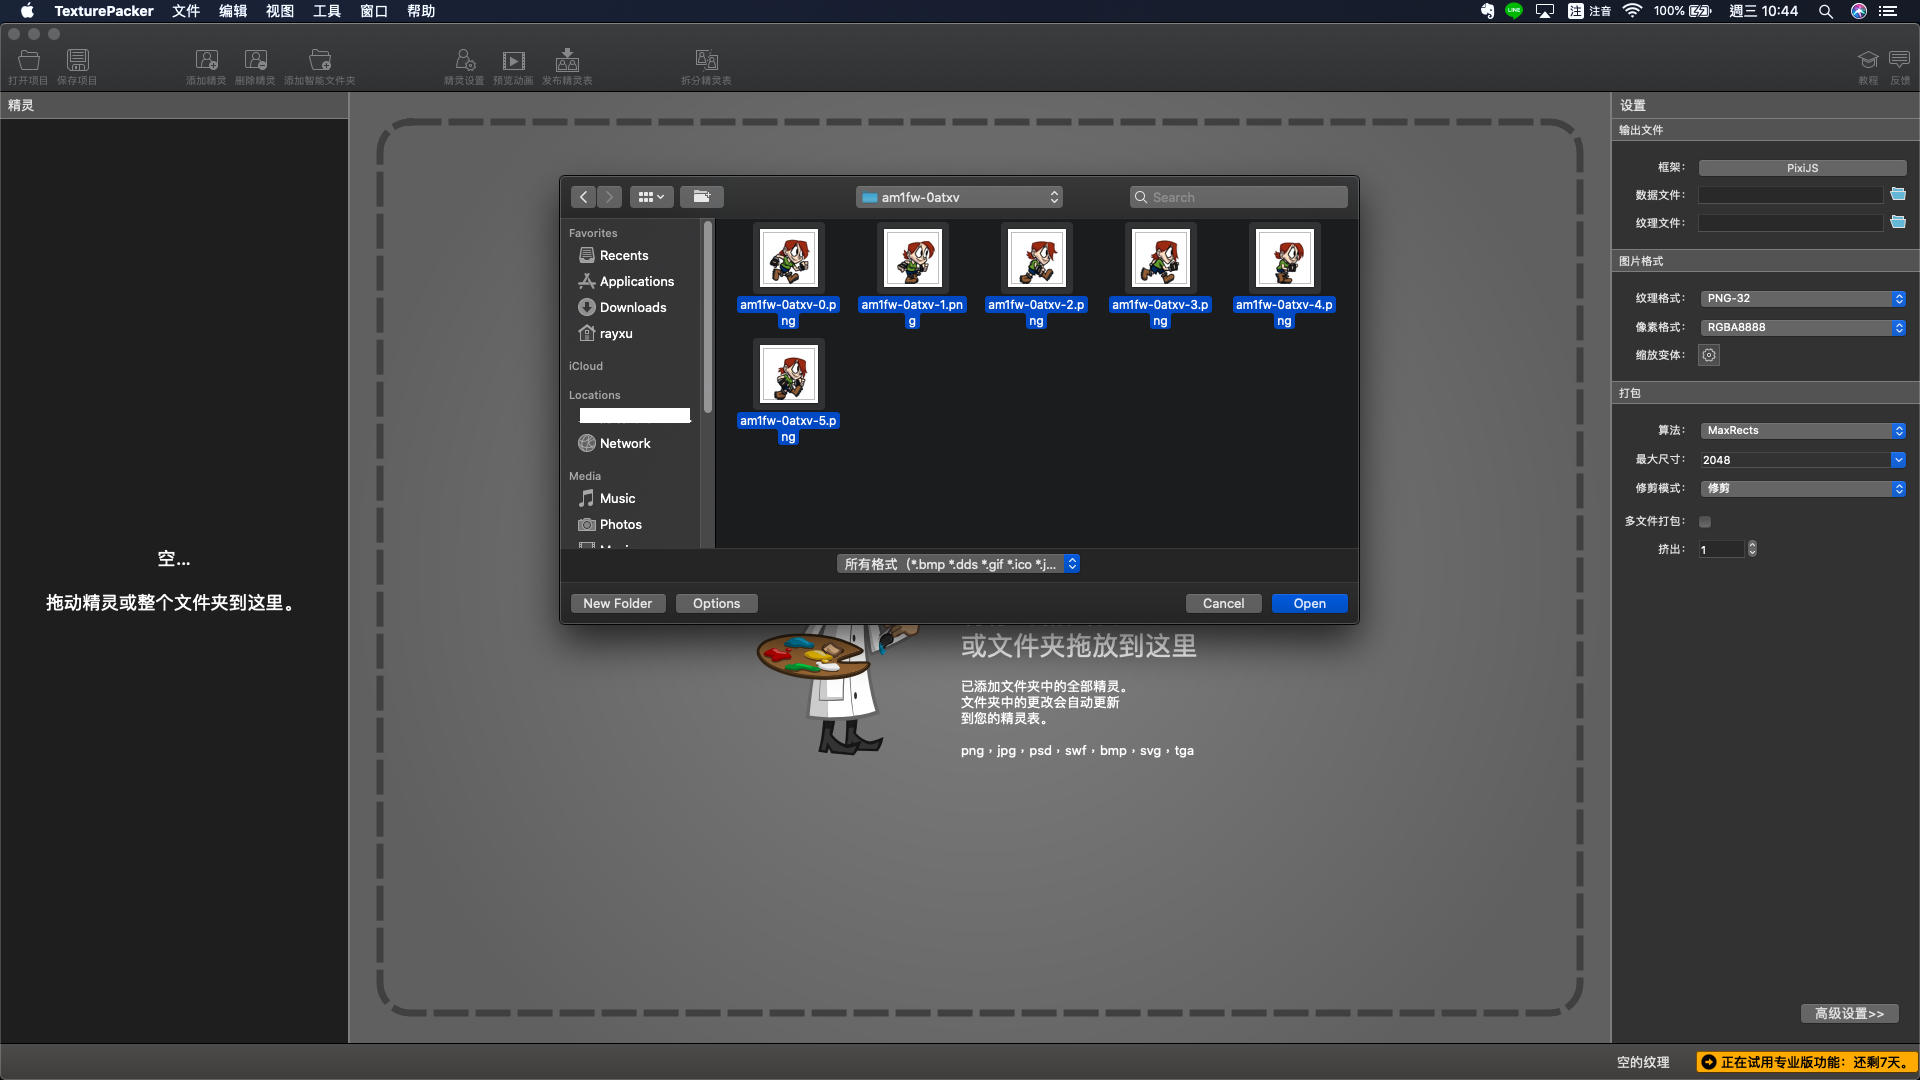
Task: Open the 工具 menu in menu bar
Action: point(326,11)
